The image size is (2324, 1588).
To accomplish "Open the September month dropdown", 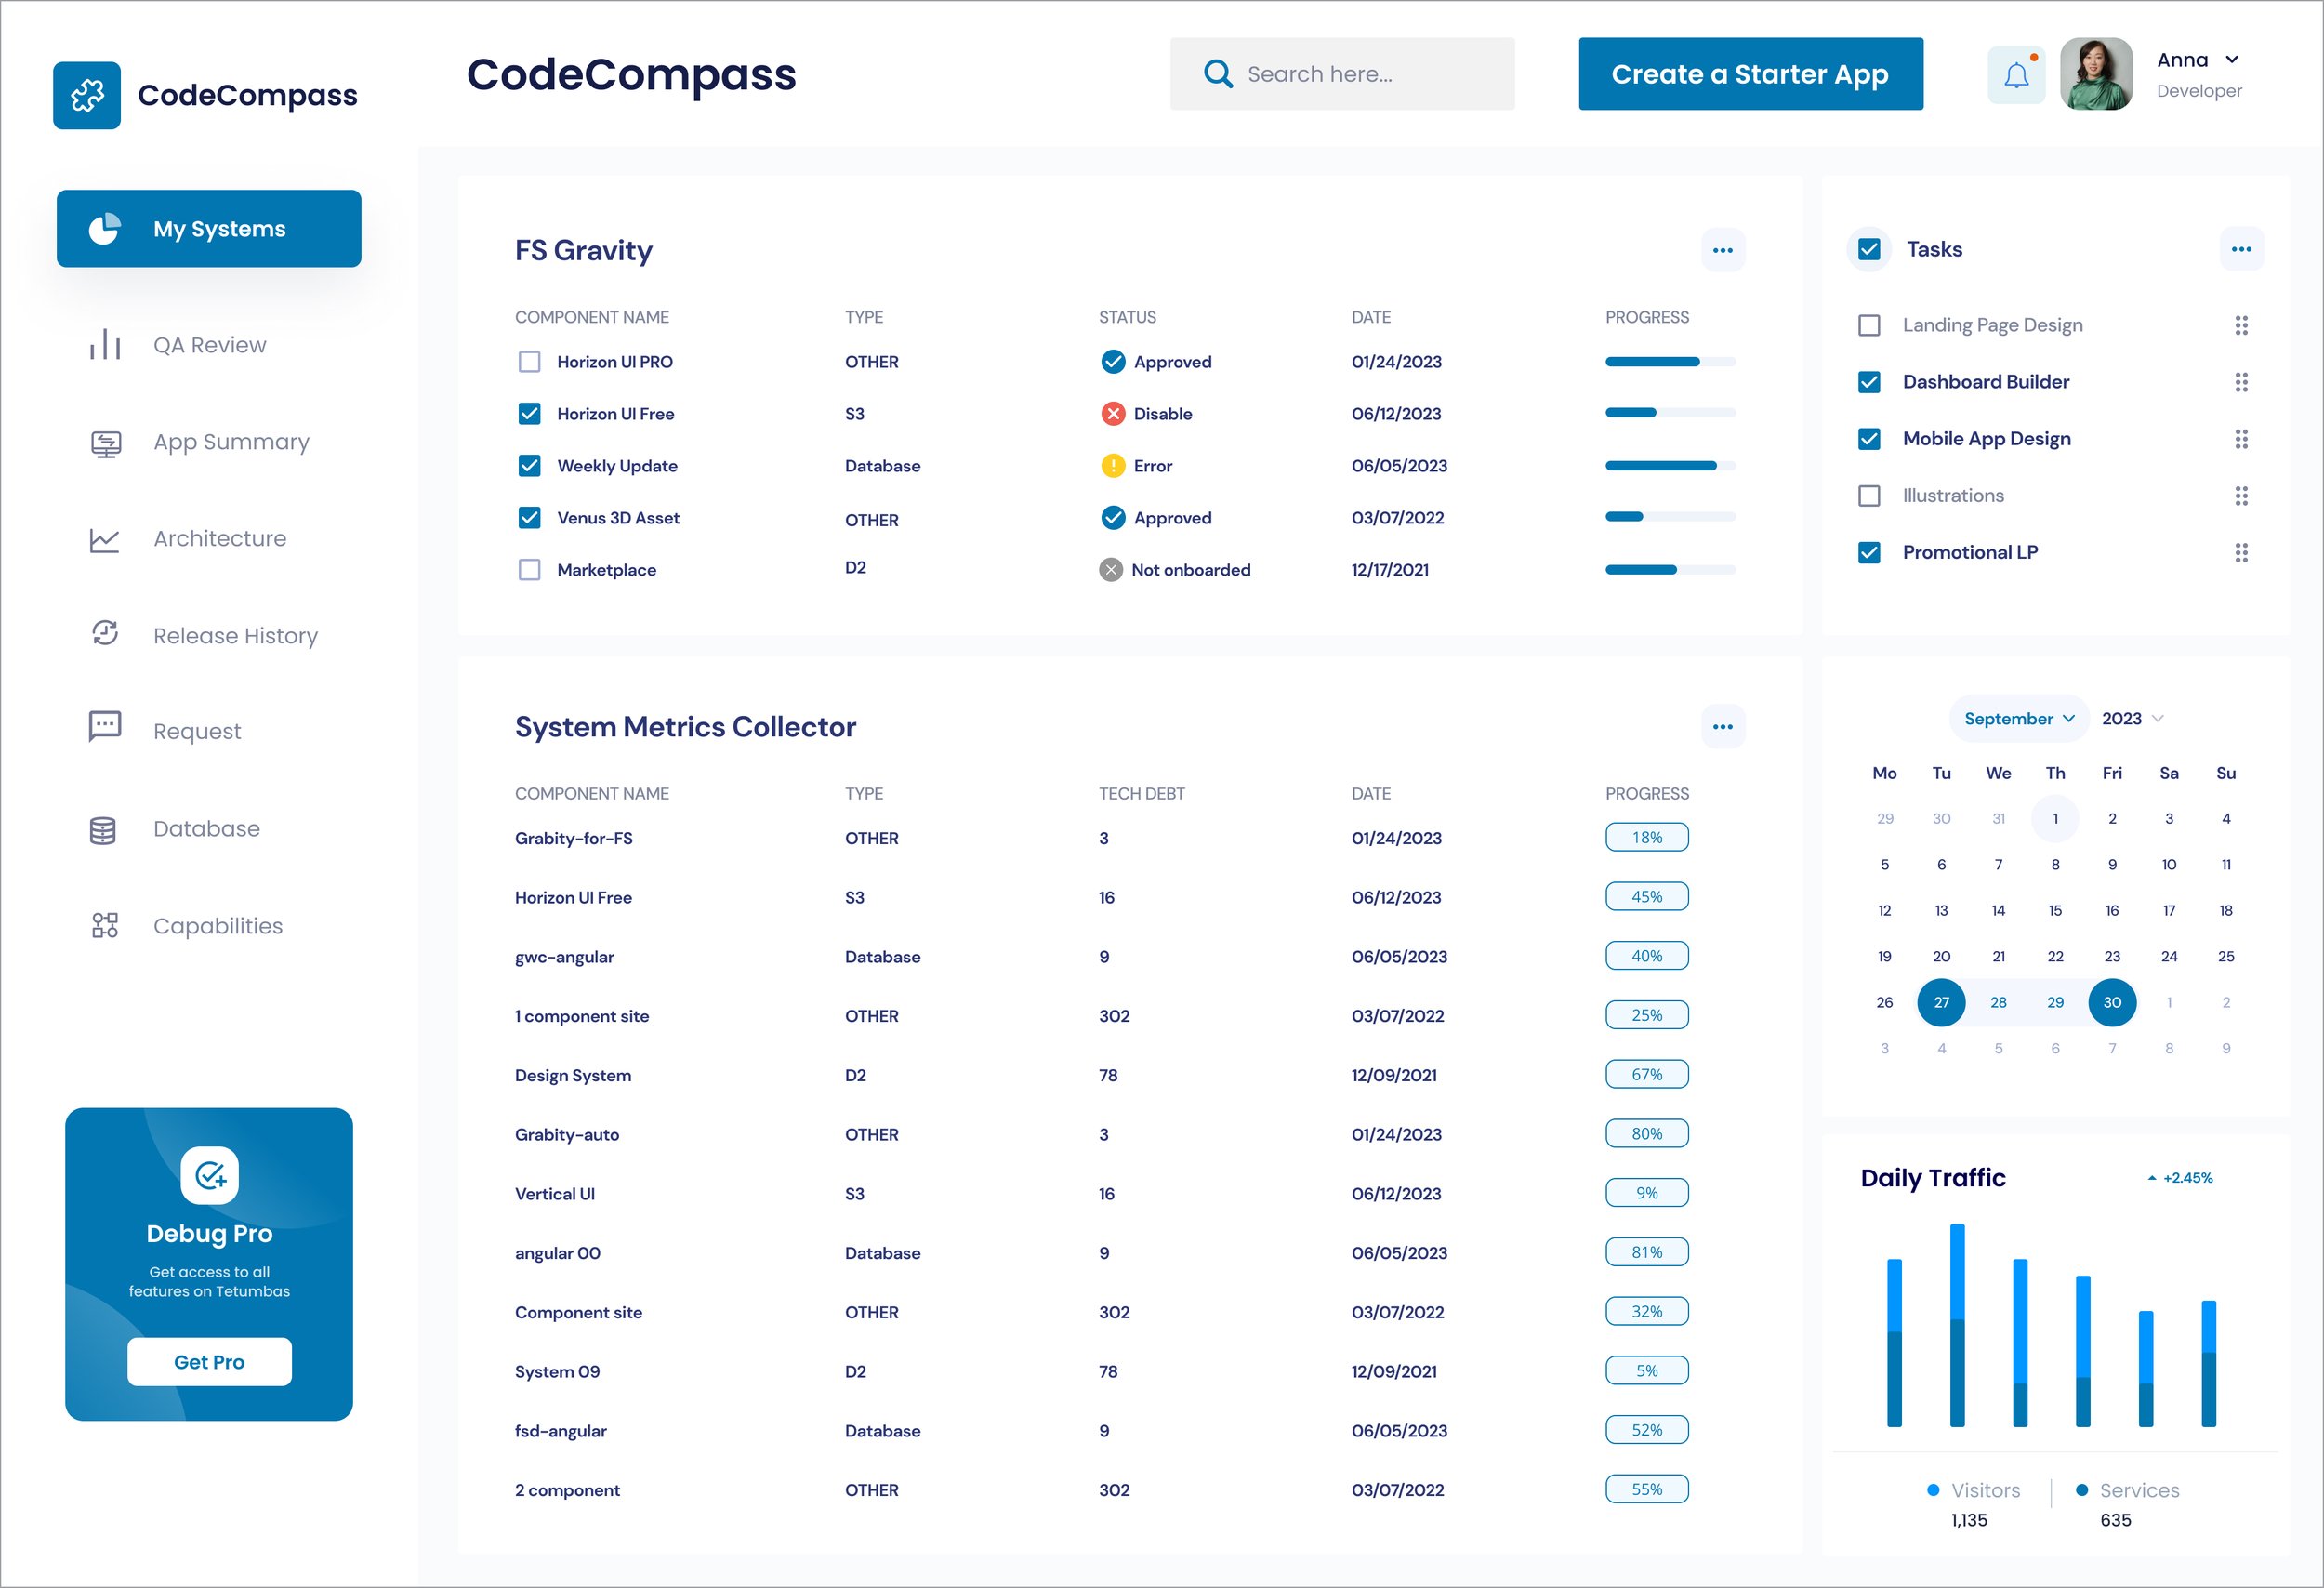I will point(2018,719).
